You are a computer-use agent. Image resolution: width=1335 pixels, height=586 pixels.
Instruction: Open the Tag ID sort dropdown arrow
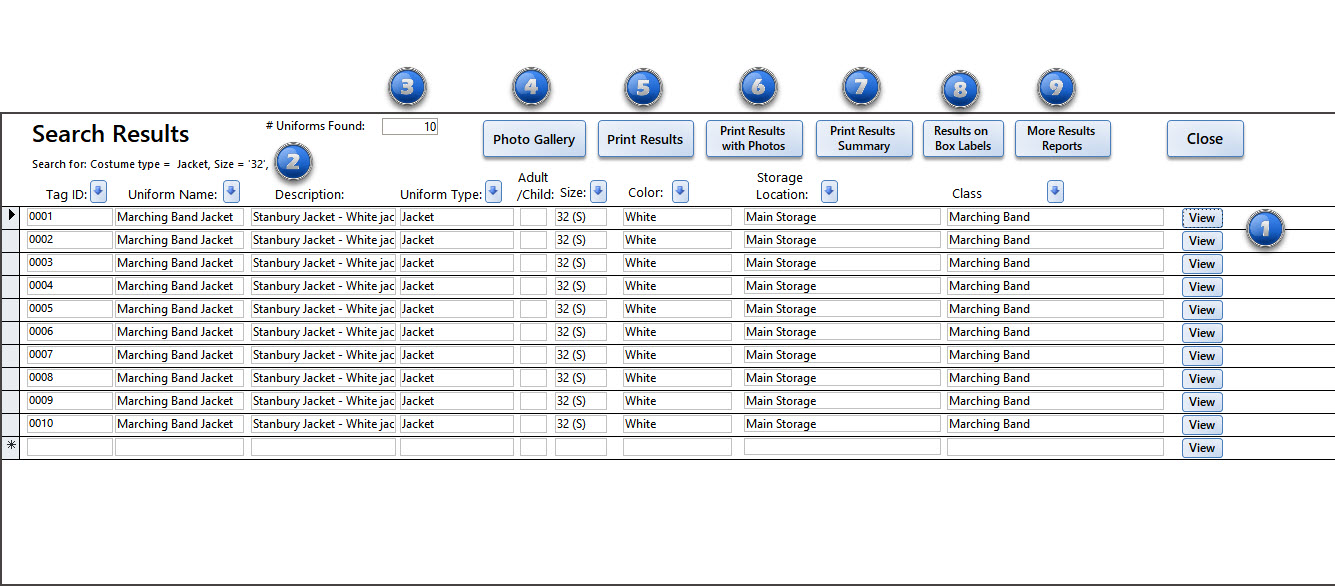pyautogui.click(x=98, y=191)
